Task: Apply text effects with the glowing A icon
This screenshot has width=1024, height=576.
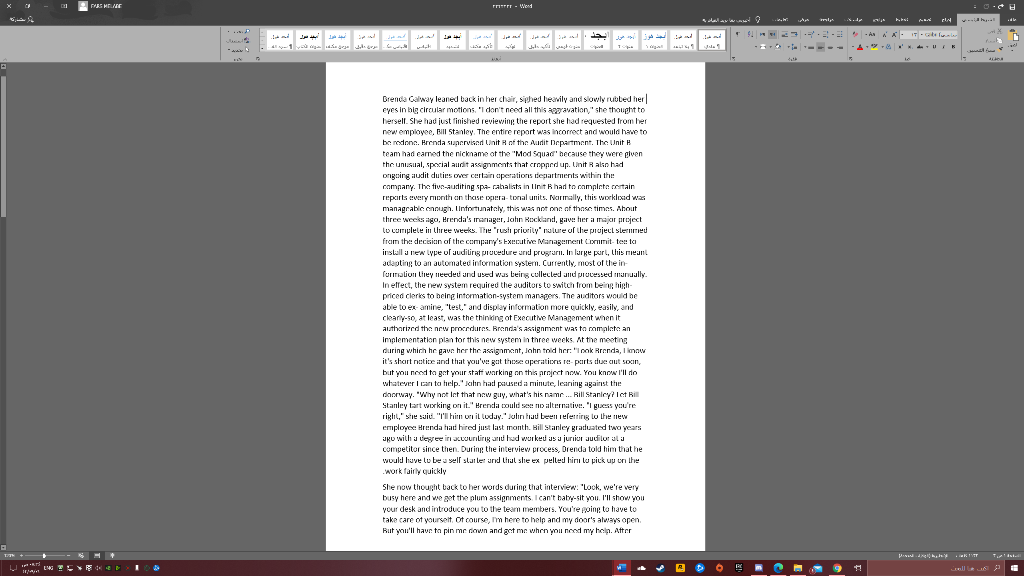Action: 888,47
